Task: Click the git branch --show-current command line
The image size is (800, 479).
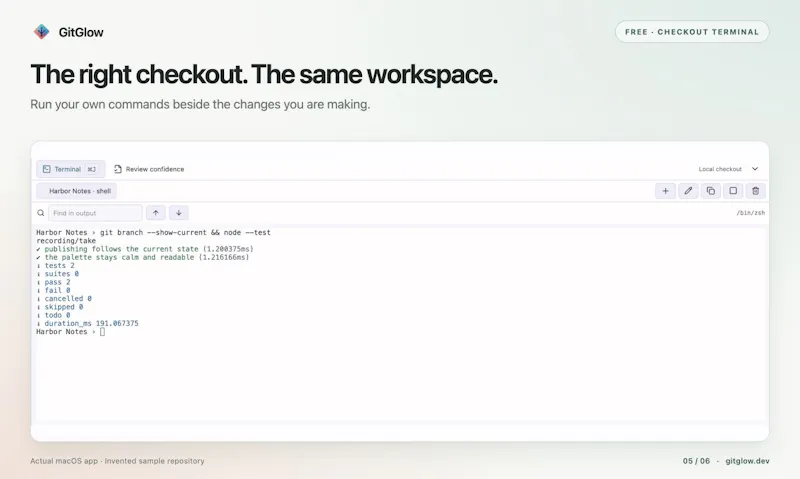Action: [x=154, y=232]
